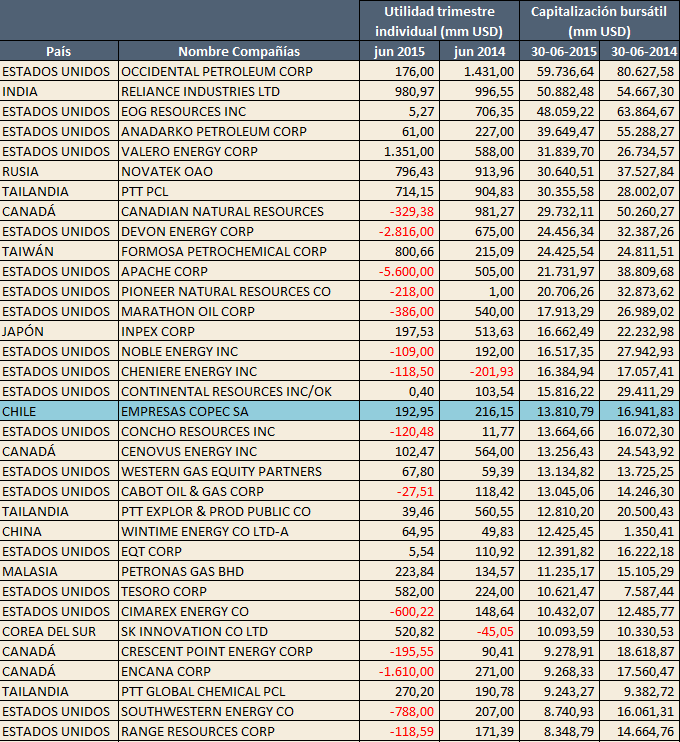Screen dimensions: 680x742
Task: Click the WINTIME ENERGY CO LTD-A cell
Action: [239, 531]
